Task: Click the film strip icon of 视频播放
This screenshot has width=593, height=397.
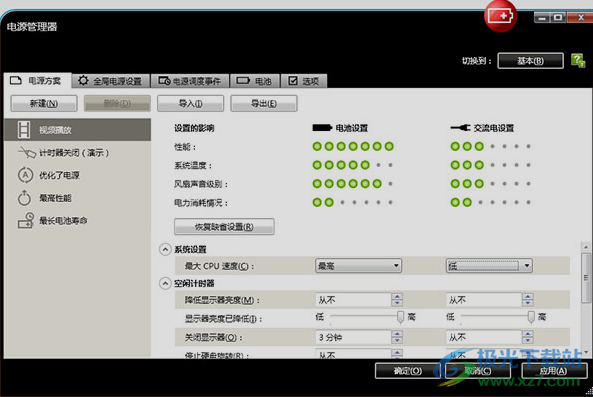Action: (24, 130)
